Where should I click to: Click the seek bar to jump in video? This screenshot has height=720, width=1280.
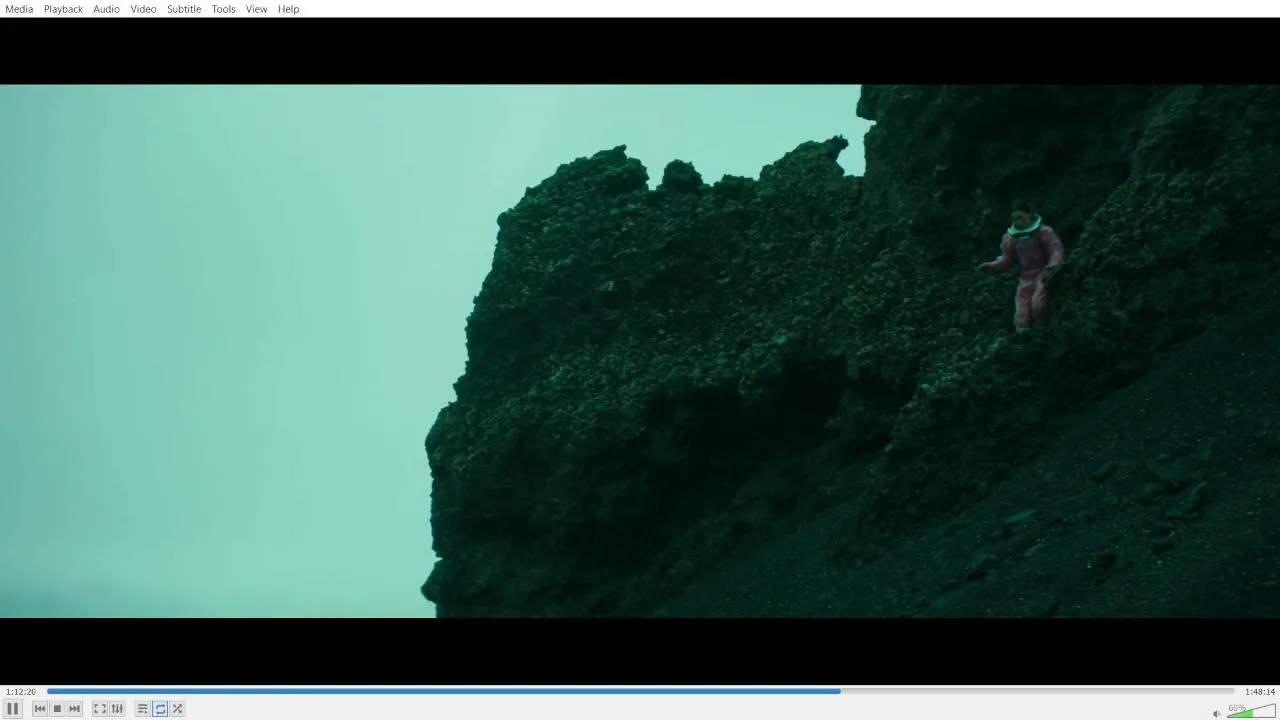(640, 691)
